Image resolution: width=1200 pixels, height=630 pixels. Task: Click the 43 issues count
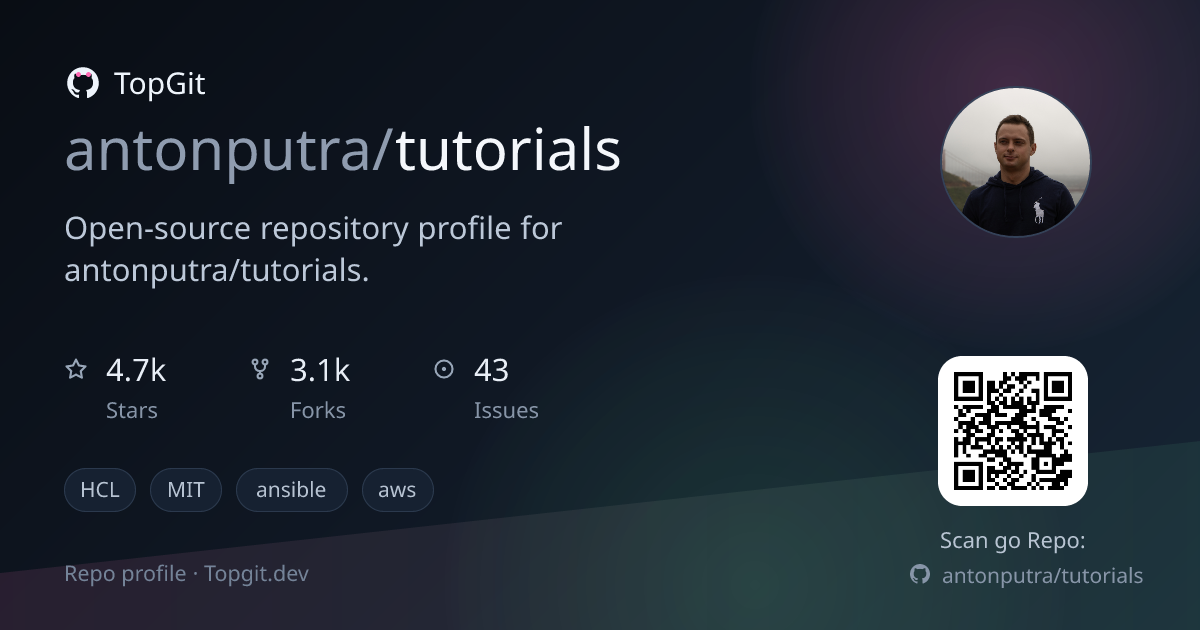[x=491, y=371]
